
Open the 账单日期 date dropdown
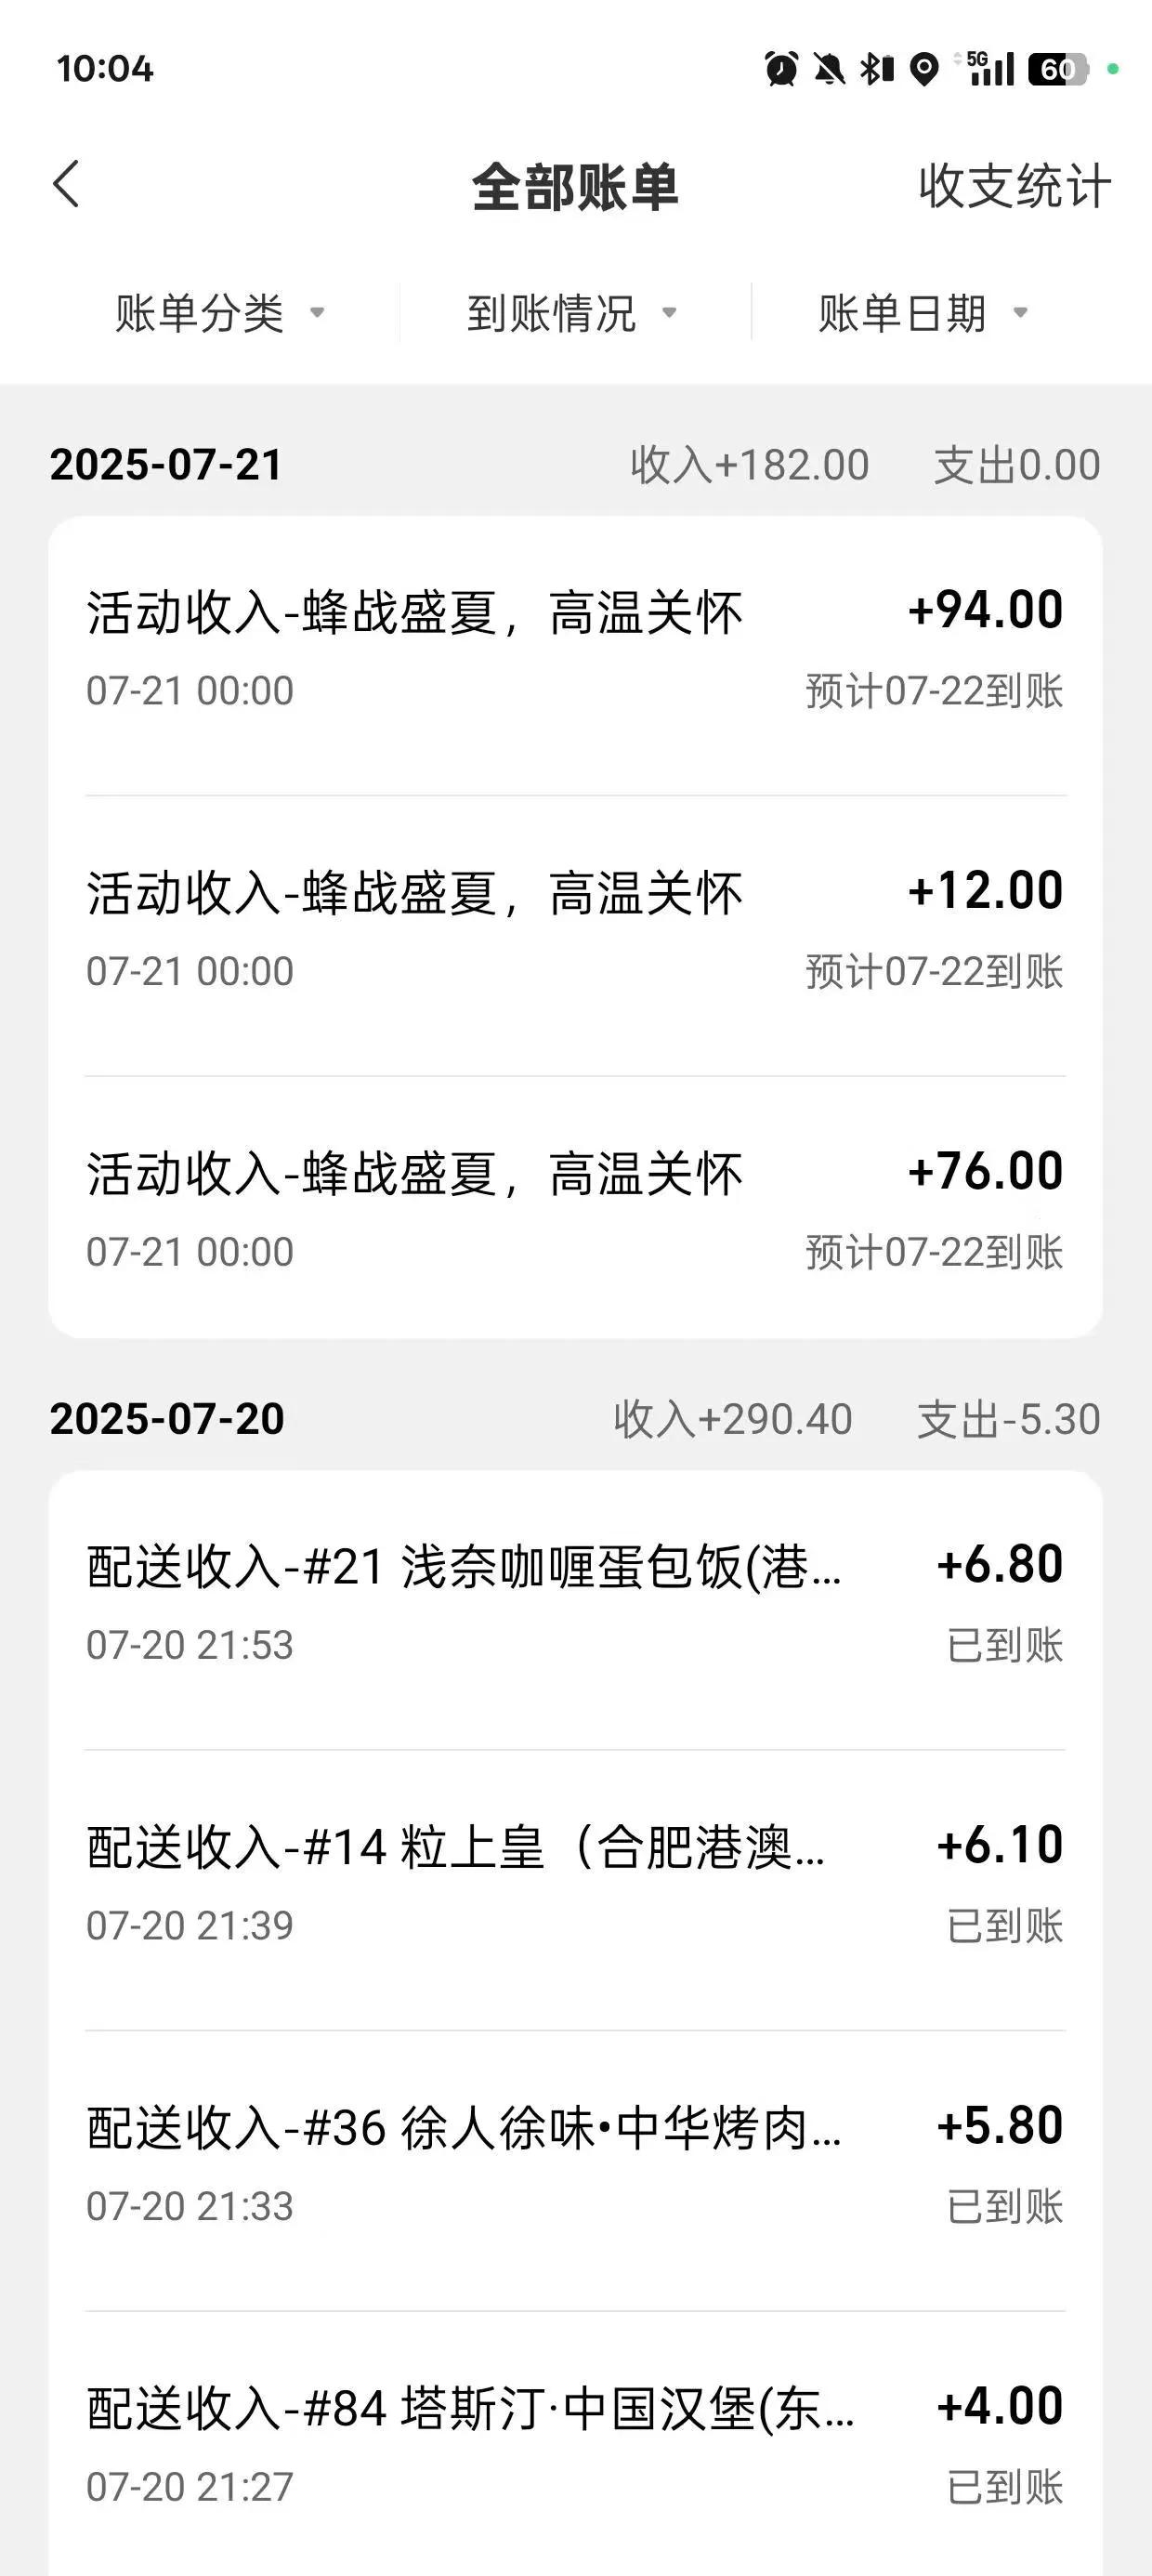pyautogui.click(x=923, y=313)
